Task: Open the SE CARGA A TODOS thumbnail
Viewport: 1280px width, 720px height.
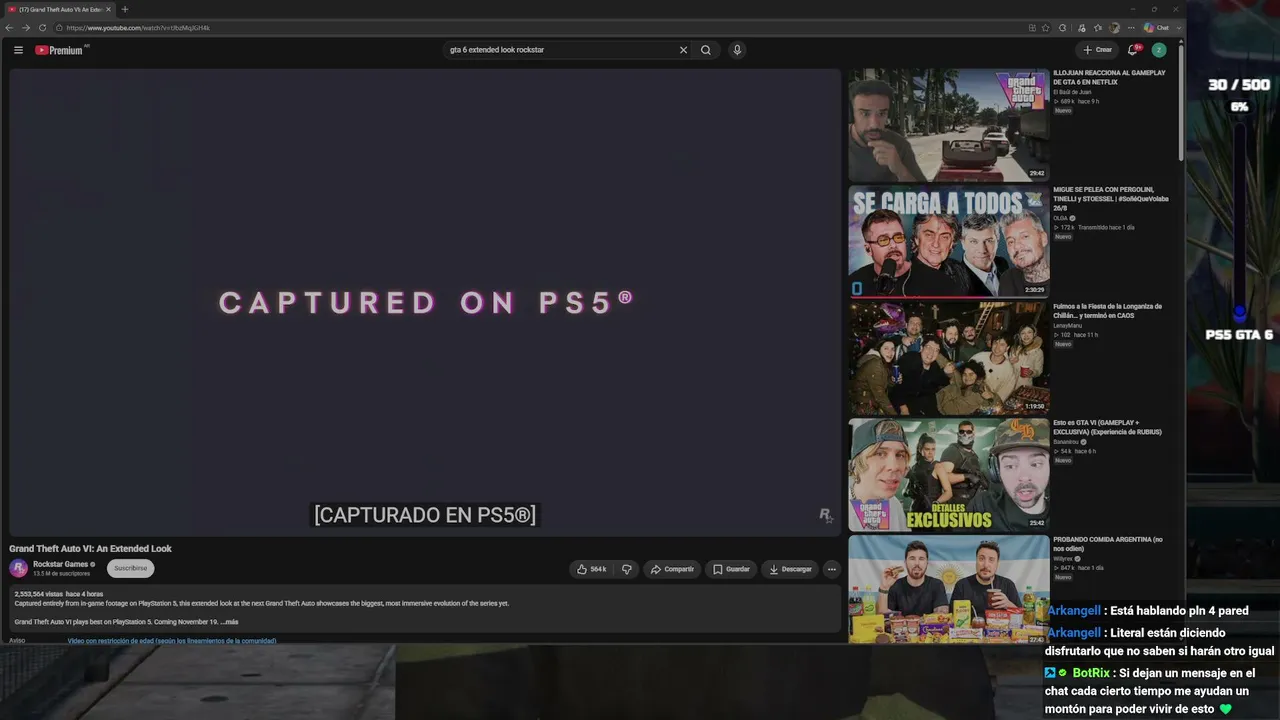Action: click(949, 241)
